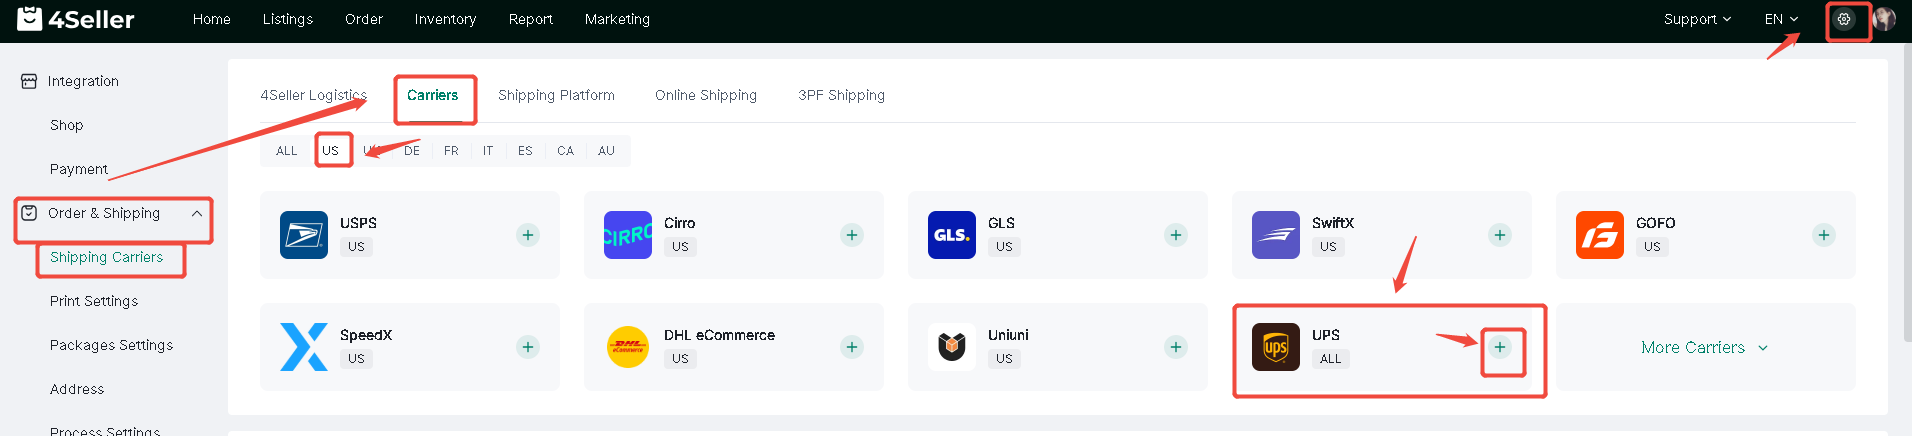Open the Inventory menu
The width and height of the screenshot is (1912, 436).
pos(445,19)
